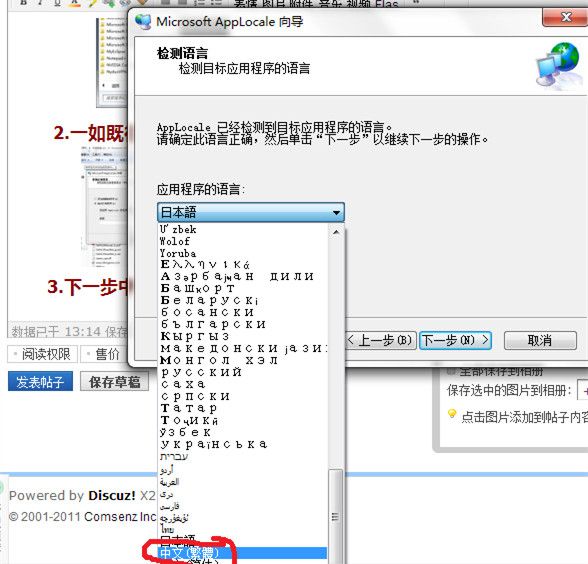This screenshot has height=564, width=588.
Task: Click 保存草稿 to save the draft
Action: [114, 381]
